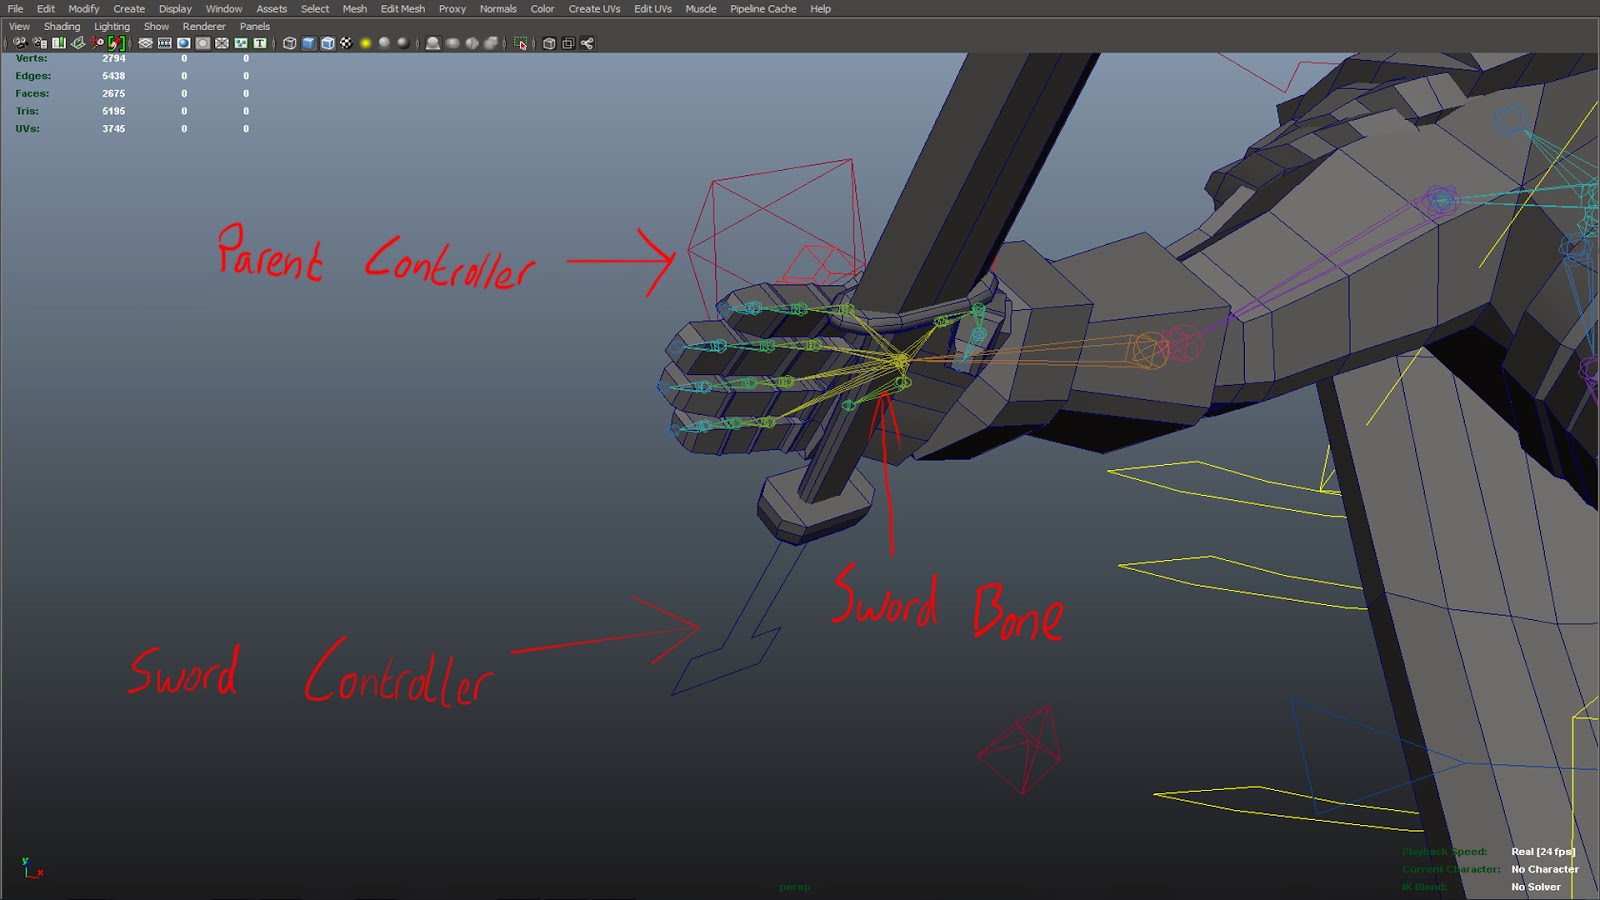Activate Isolate Select view
Image resolution: width=1600 pixels, height=900 pixels.
click(522, 43)
